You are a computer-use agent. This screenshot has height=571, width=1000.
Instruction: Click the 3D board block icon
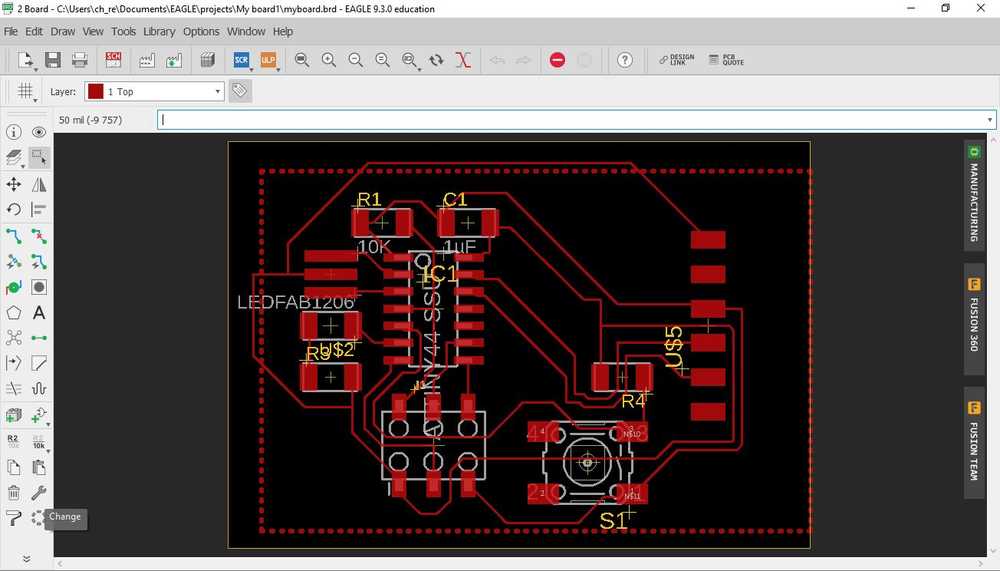[x=208, y=60]
